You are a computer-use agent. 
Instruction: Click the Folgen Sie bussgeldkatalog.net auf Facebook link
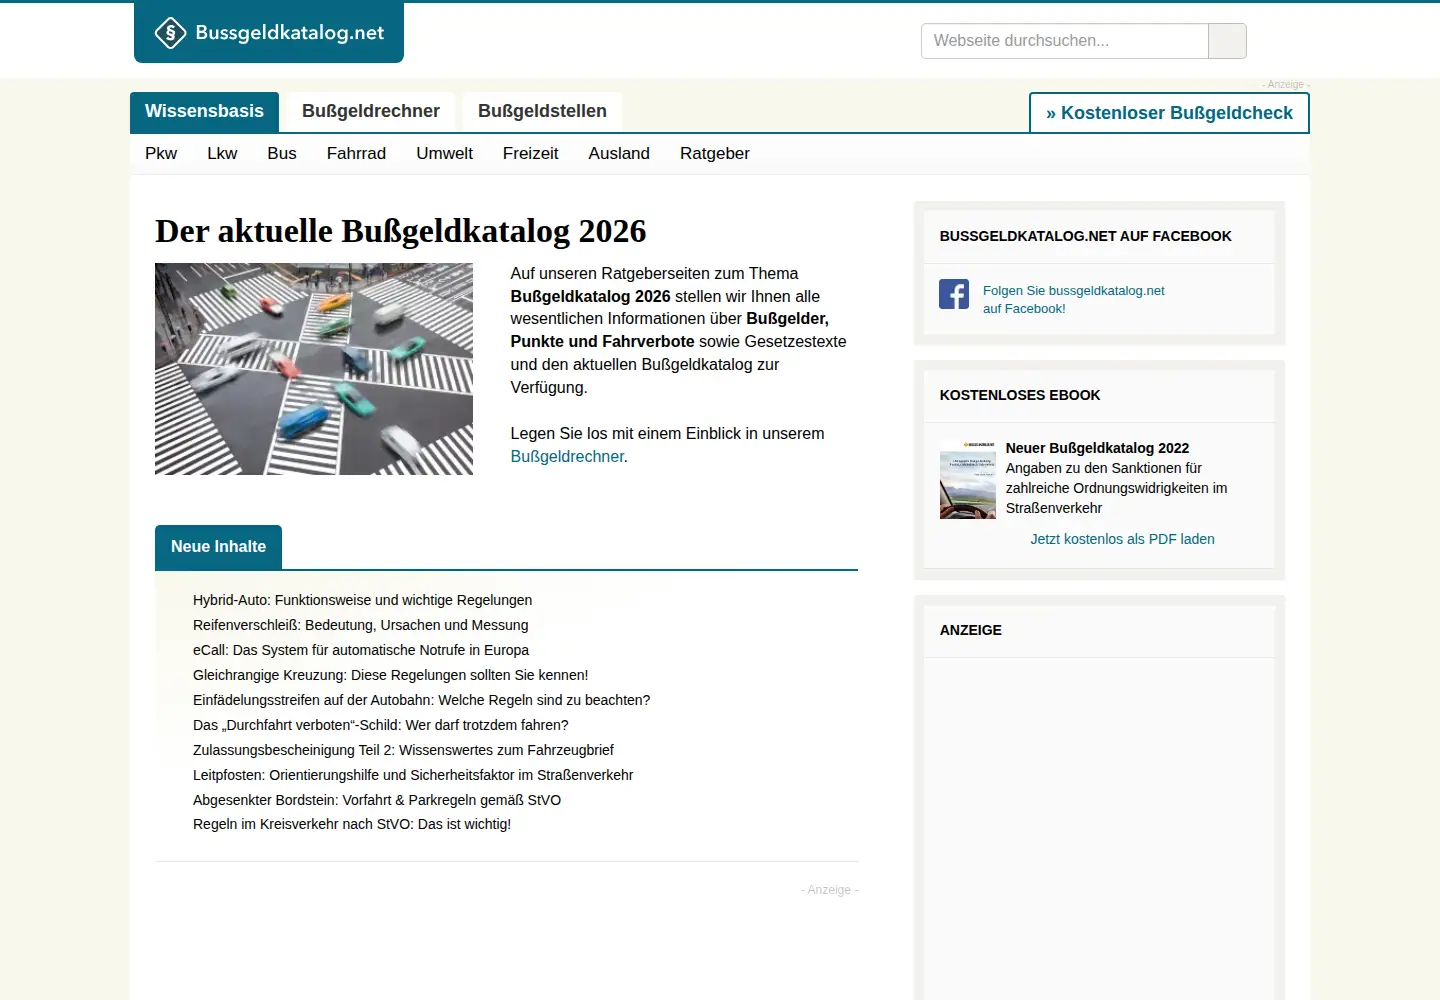click(x=1074, y=299)
